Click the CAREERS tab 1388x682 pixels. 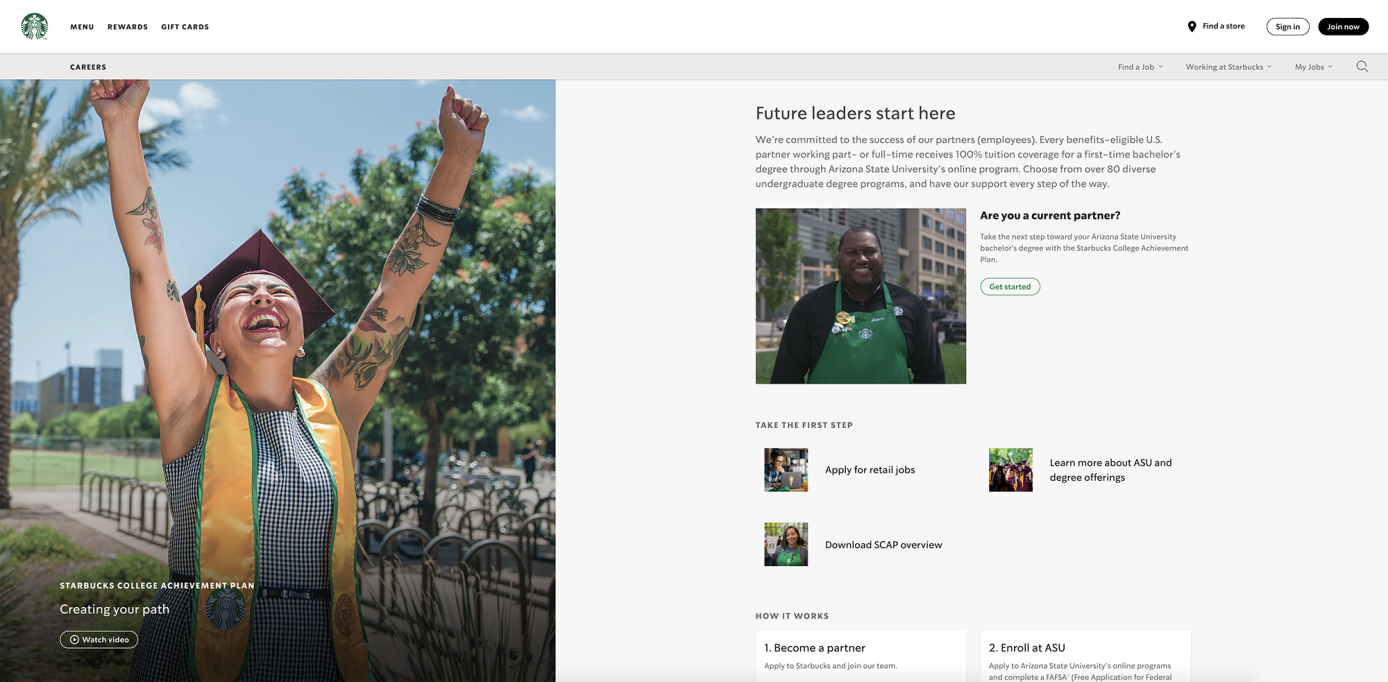88,67
